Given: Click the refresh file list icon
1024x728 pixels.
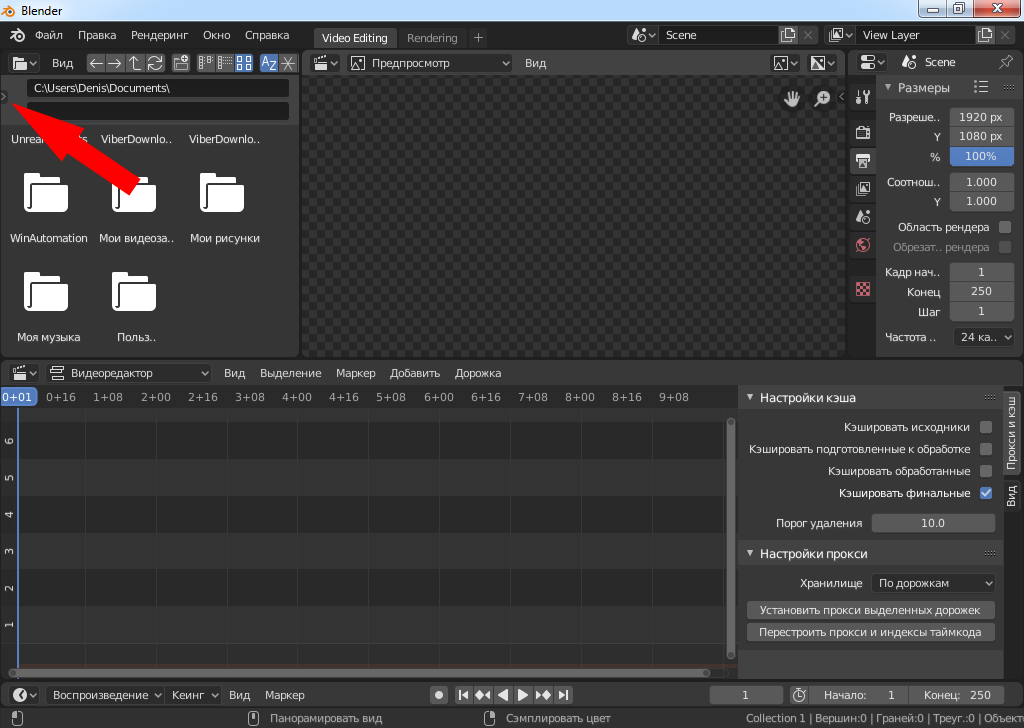Looking at the screenshot, I should (155, 63).
